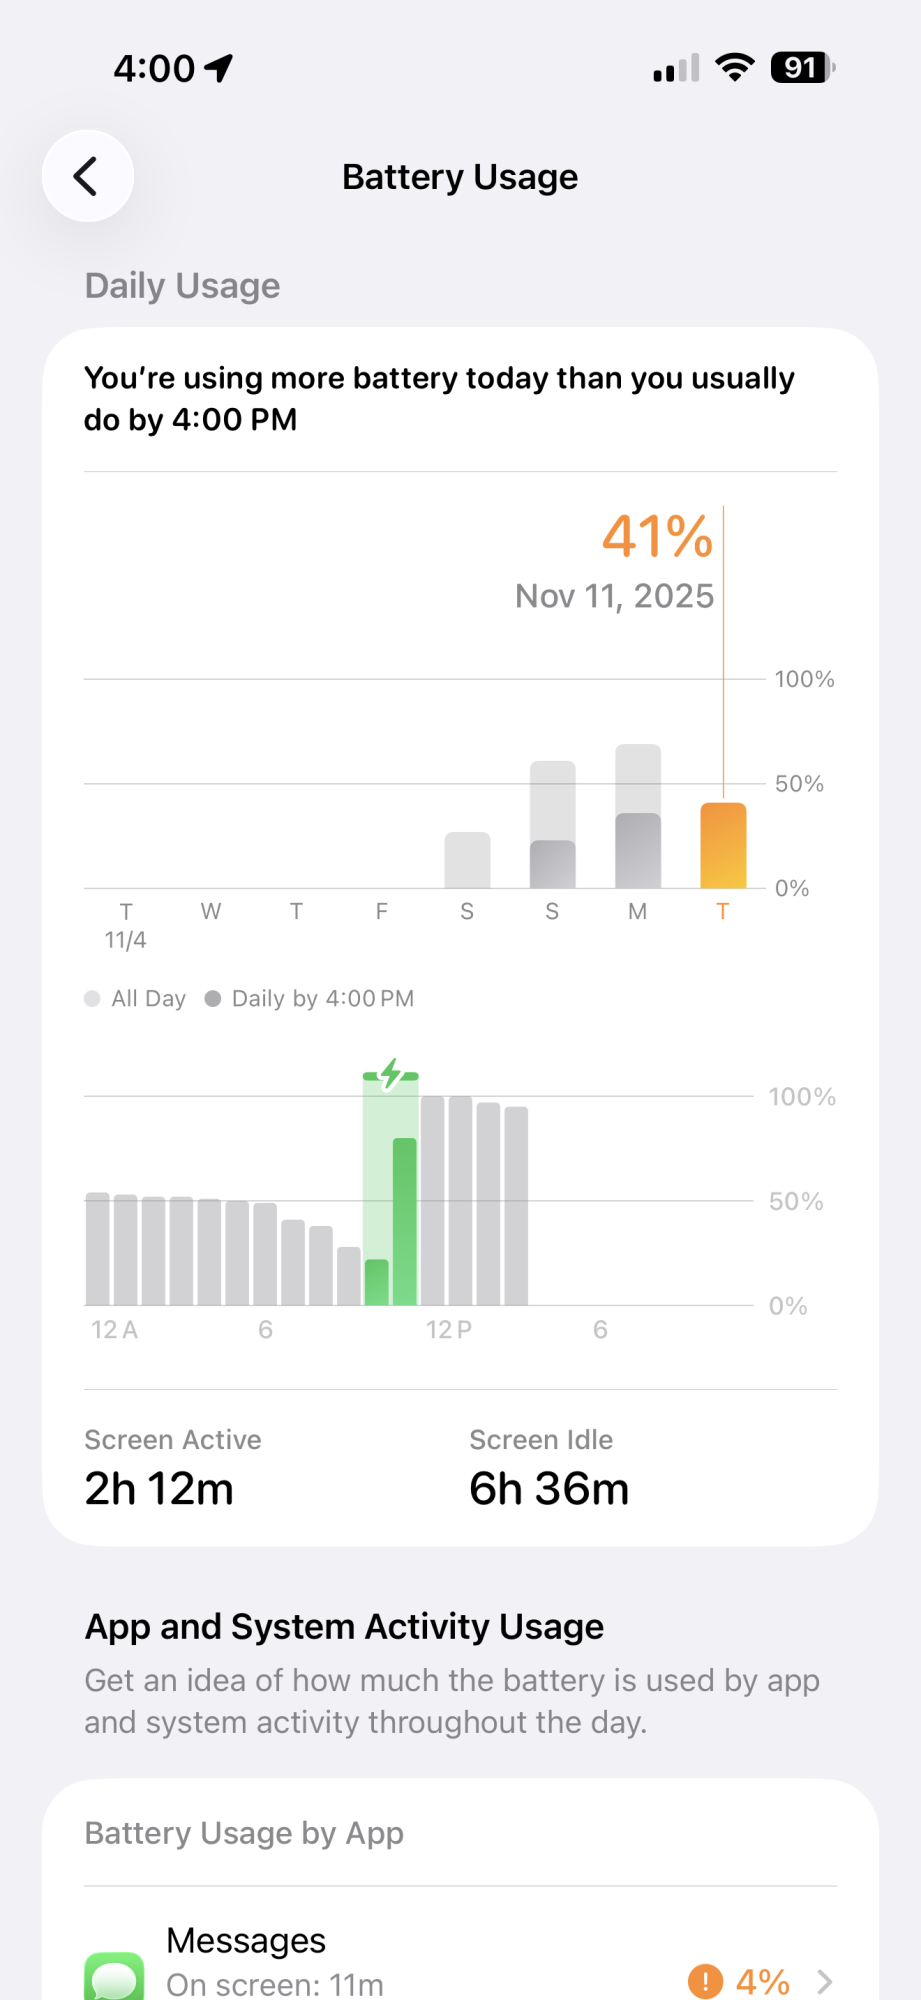Select Saturday's bar in daily usage chart
This screenshot has height=2000, width=921.
tap(467, 860)
